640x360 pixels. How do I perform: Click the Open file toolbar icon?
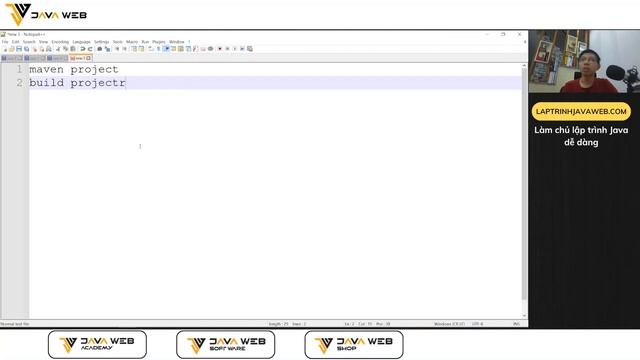point(11,49)
